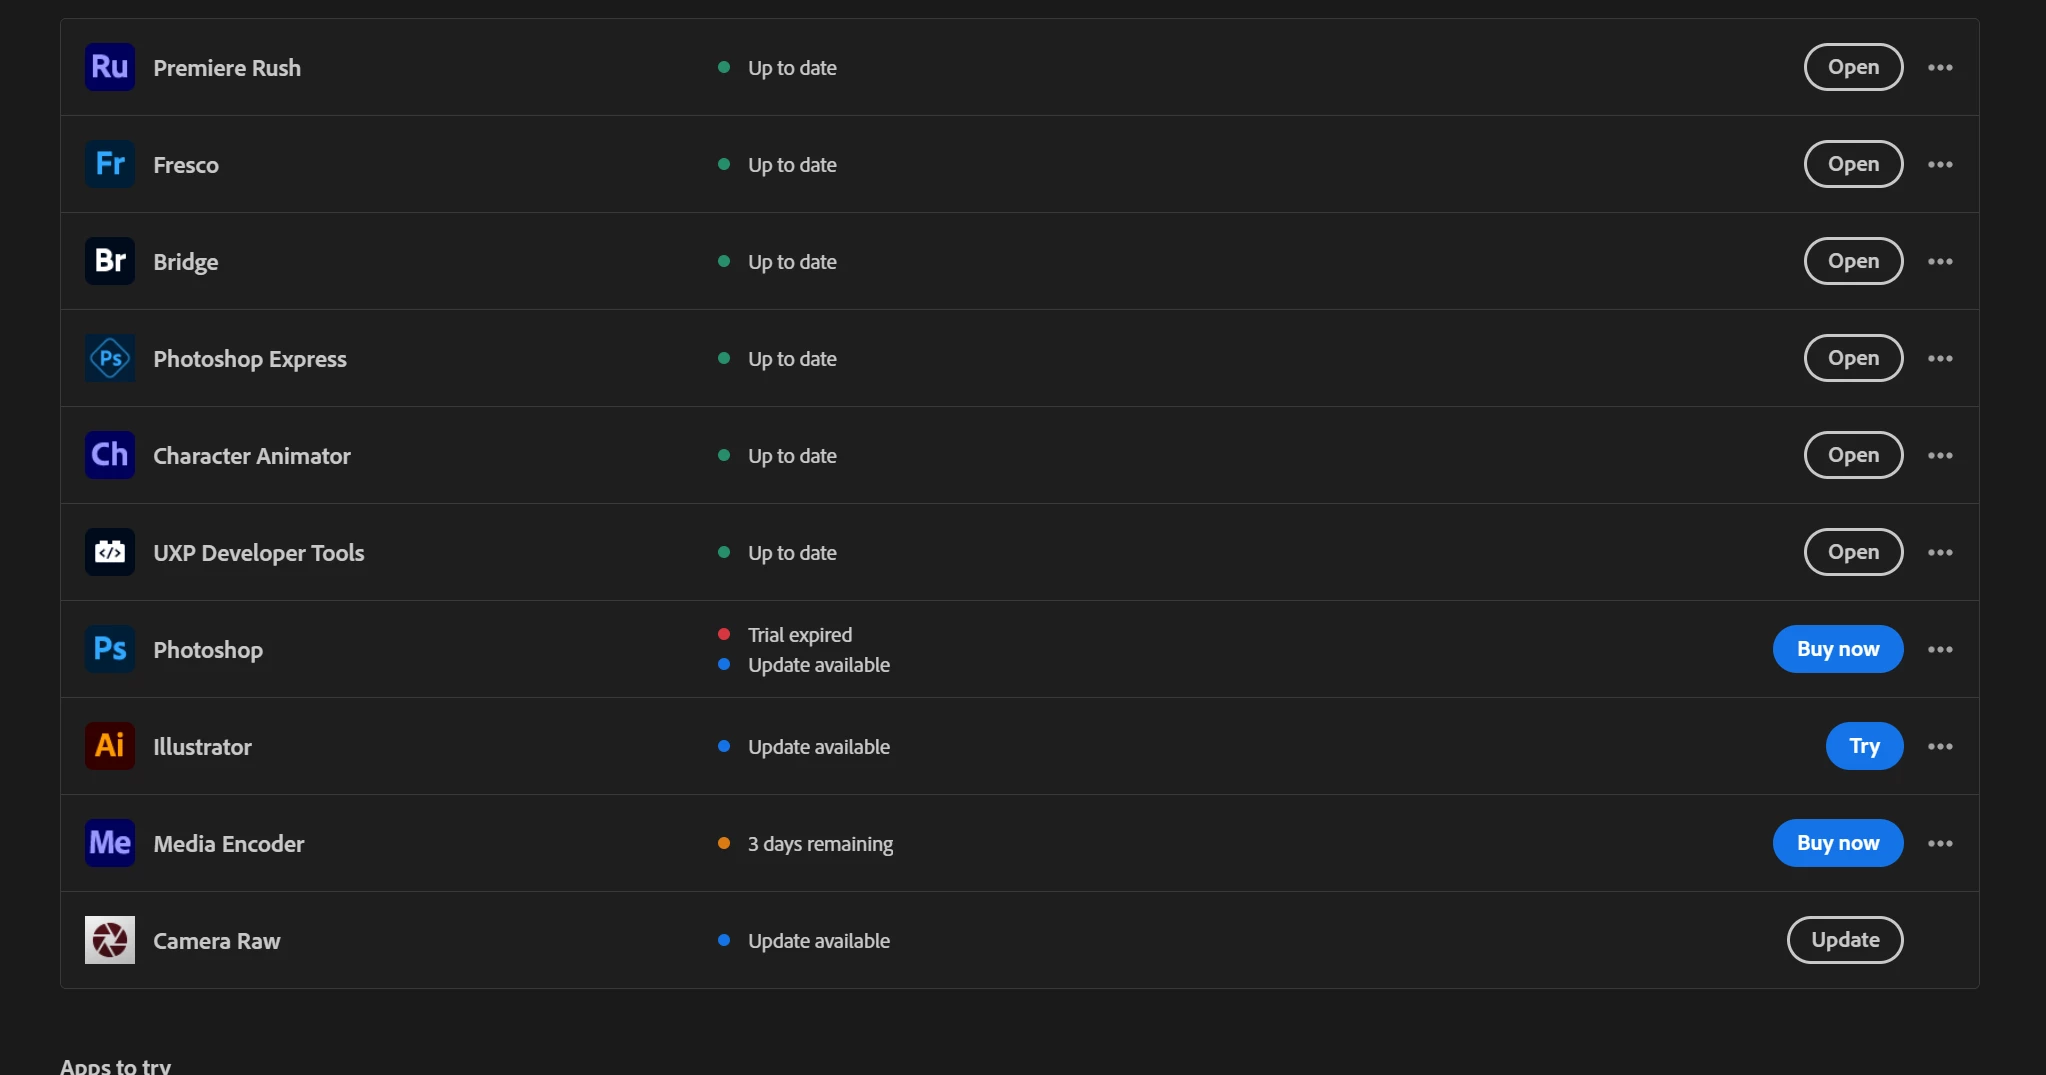Click the Illustrator Ai app icon

pos(110,746)
